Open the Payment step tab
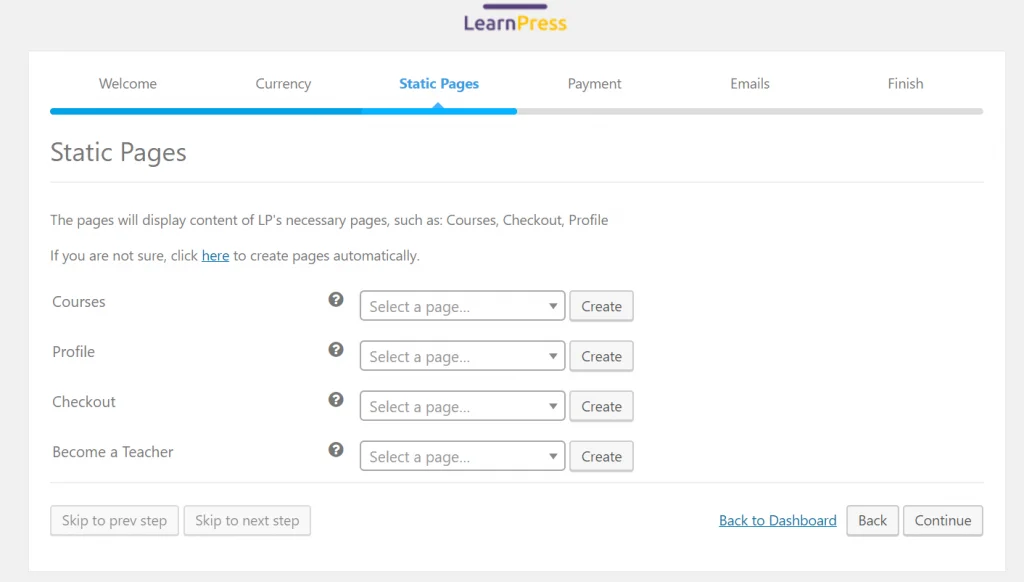Image resolution: width=1024 pixels, height=582 pixels. pyautogui.click(x=594, y=84)
